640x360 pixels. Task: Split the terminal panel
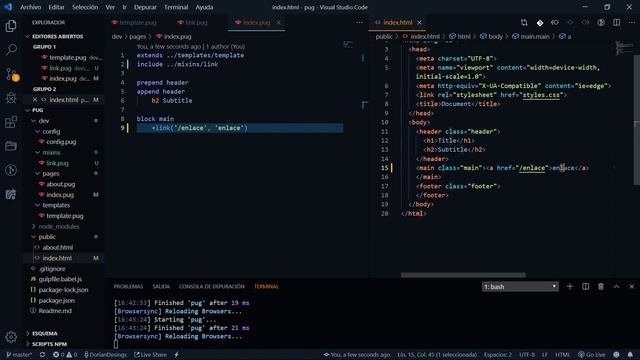click(585, 287)
